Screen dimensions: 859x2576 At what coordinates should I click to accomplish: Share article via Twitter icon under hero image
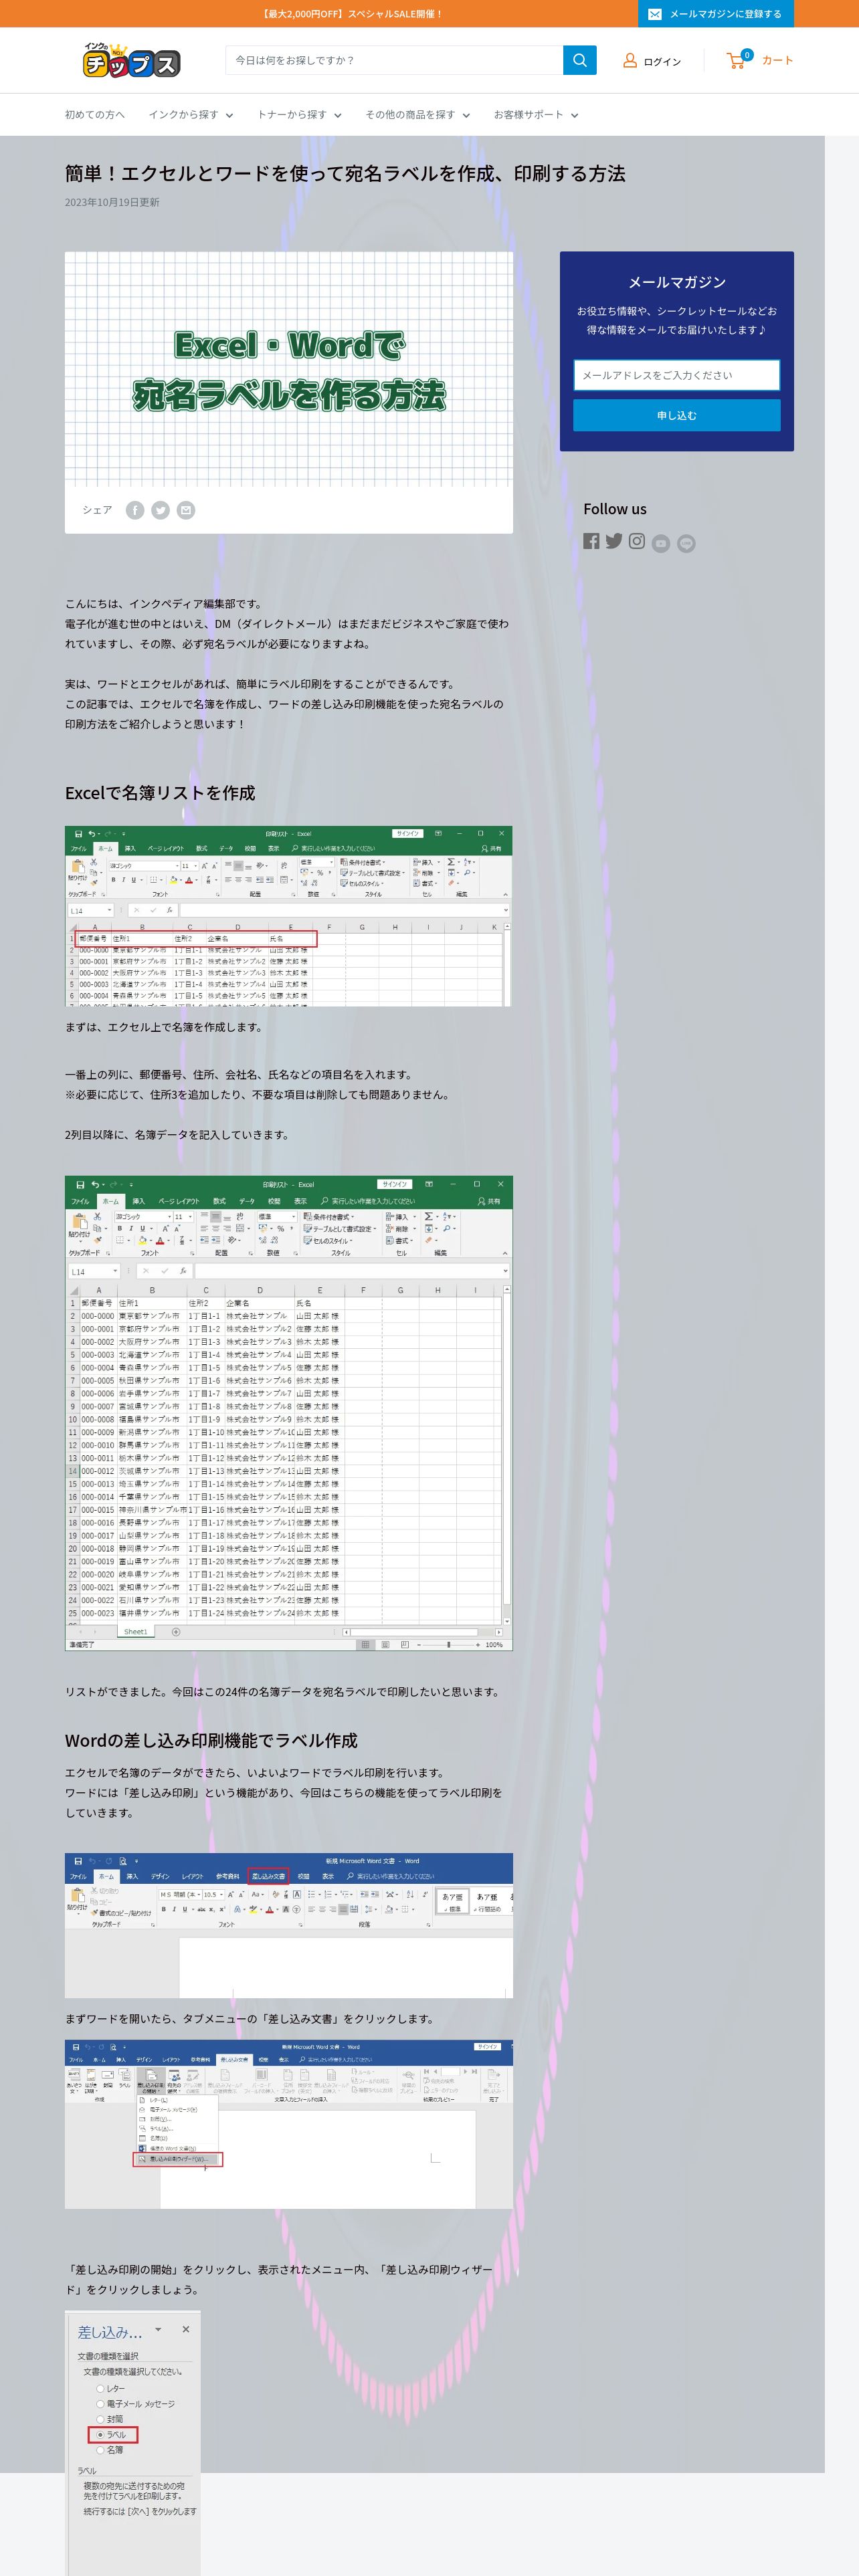pos(160,510)
